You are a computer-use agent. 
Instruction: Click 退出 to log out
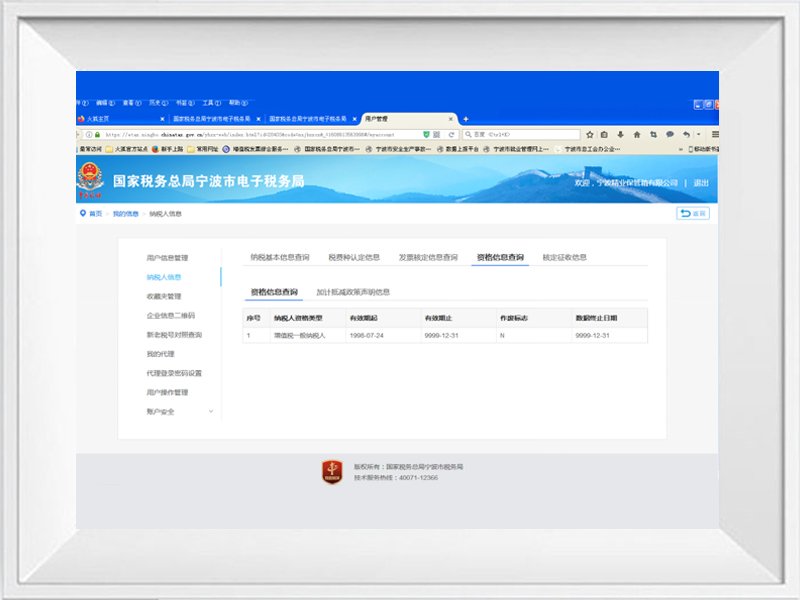point(701,183)
